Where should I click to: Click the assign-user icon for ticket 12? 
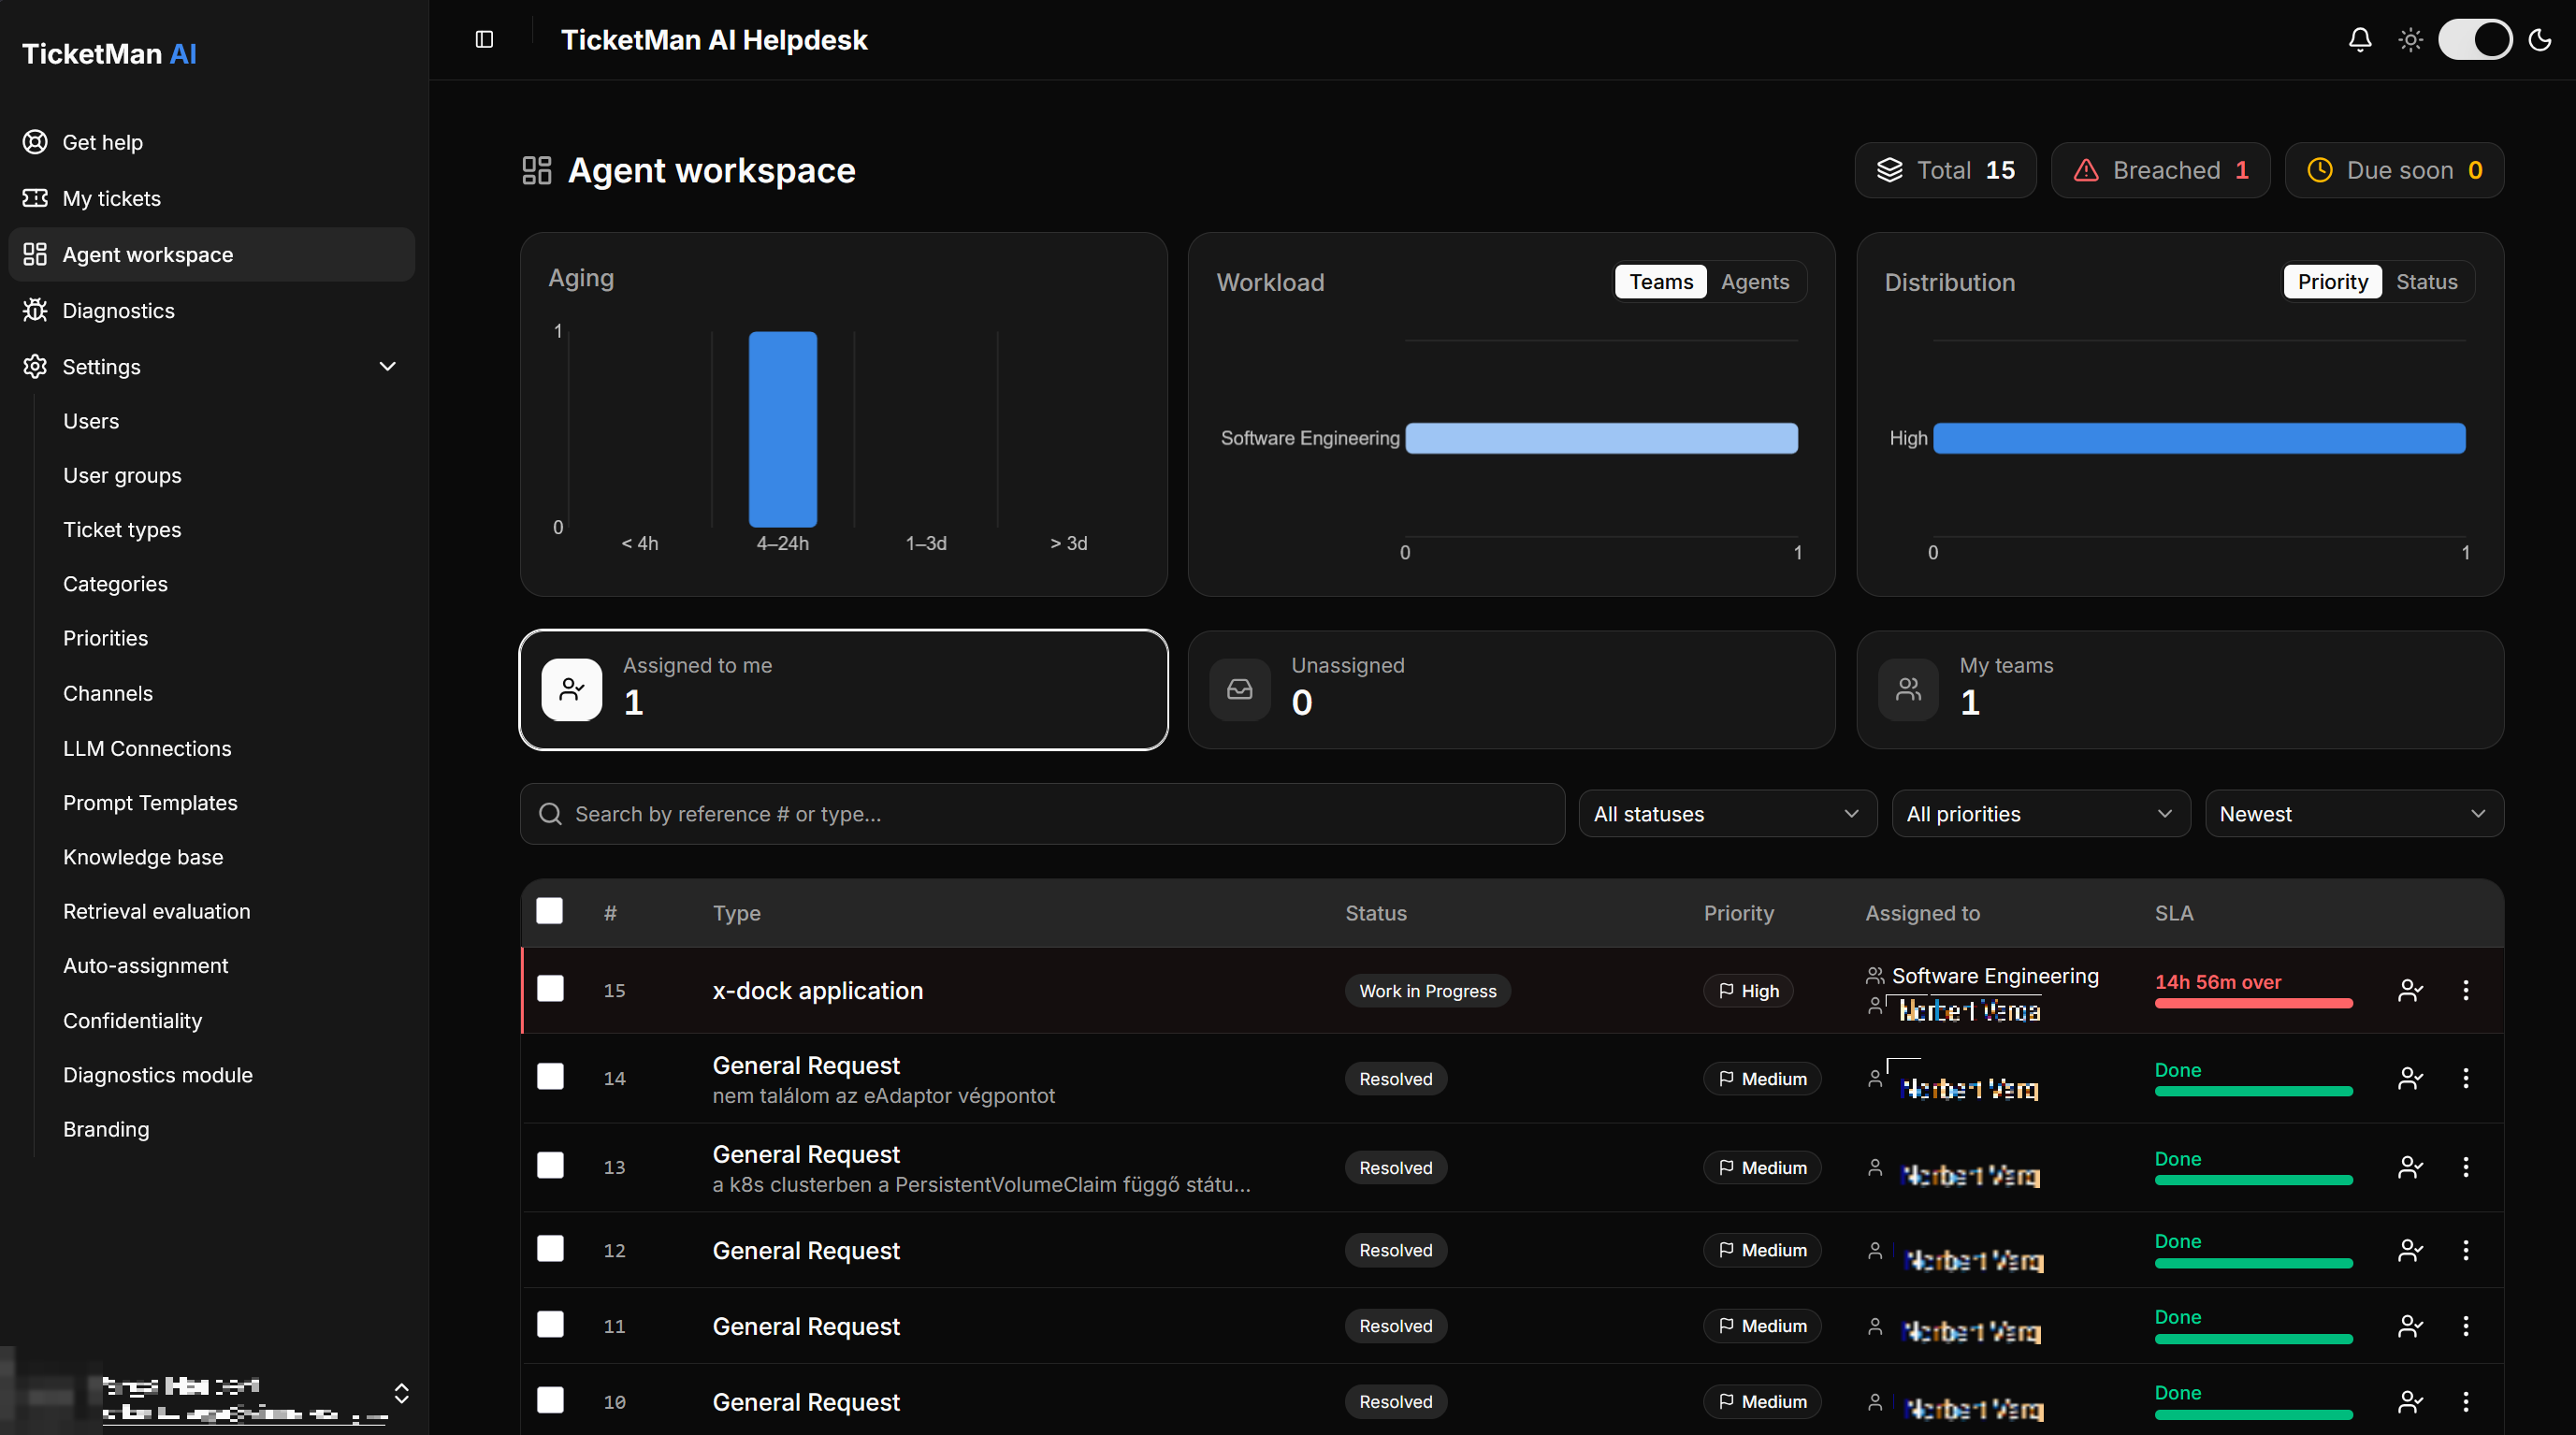coord(2410,1250)
